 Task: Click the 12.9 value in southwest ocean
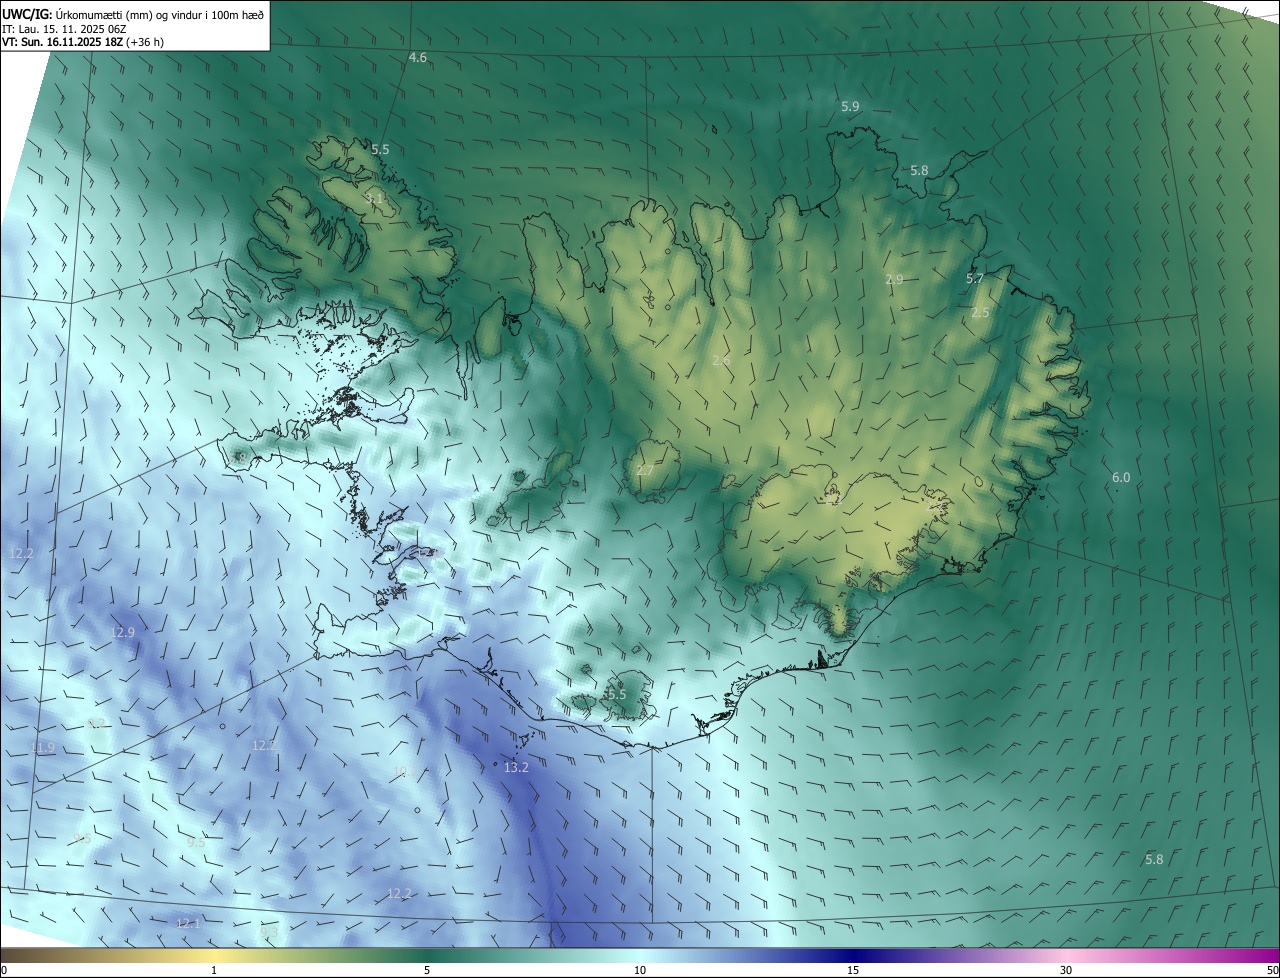pyautogui.click(x=123, y=632)
